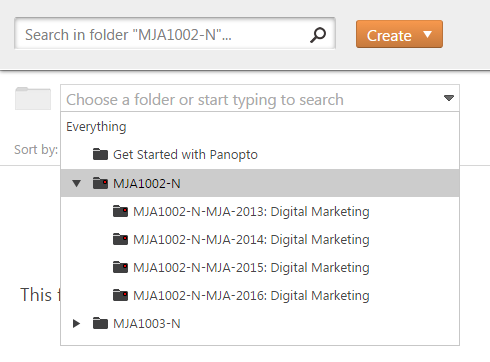Click the Choose a folder search box
490x362 pixels.
(x=260, y=98)
